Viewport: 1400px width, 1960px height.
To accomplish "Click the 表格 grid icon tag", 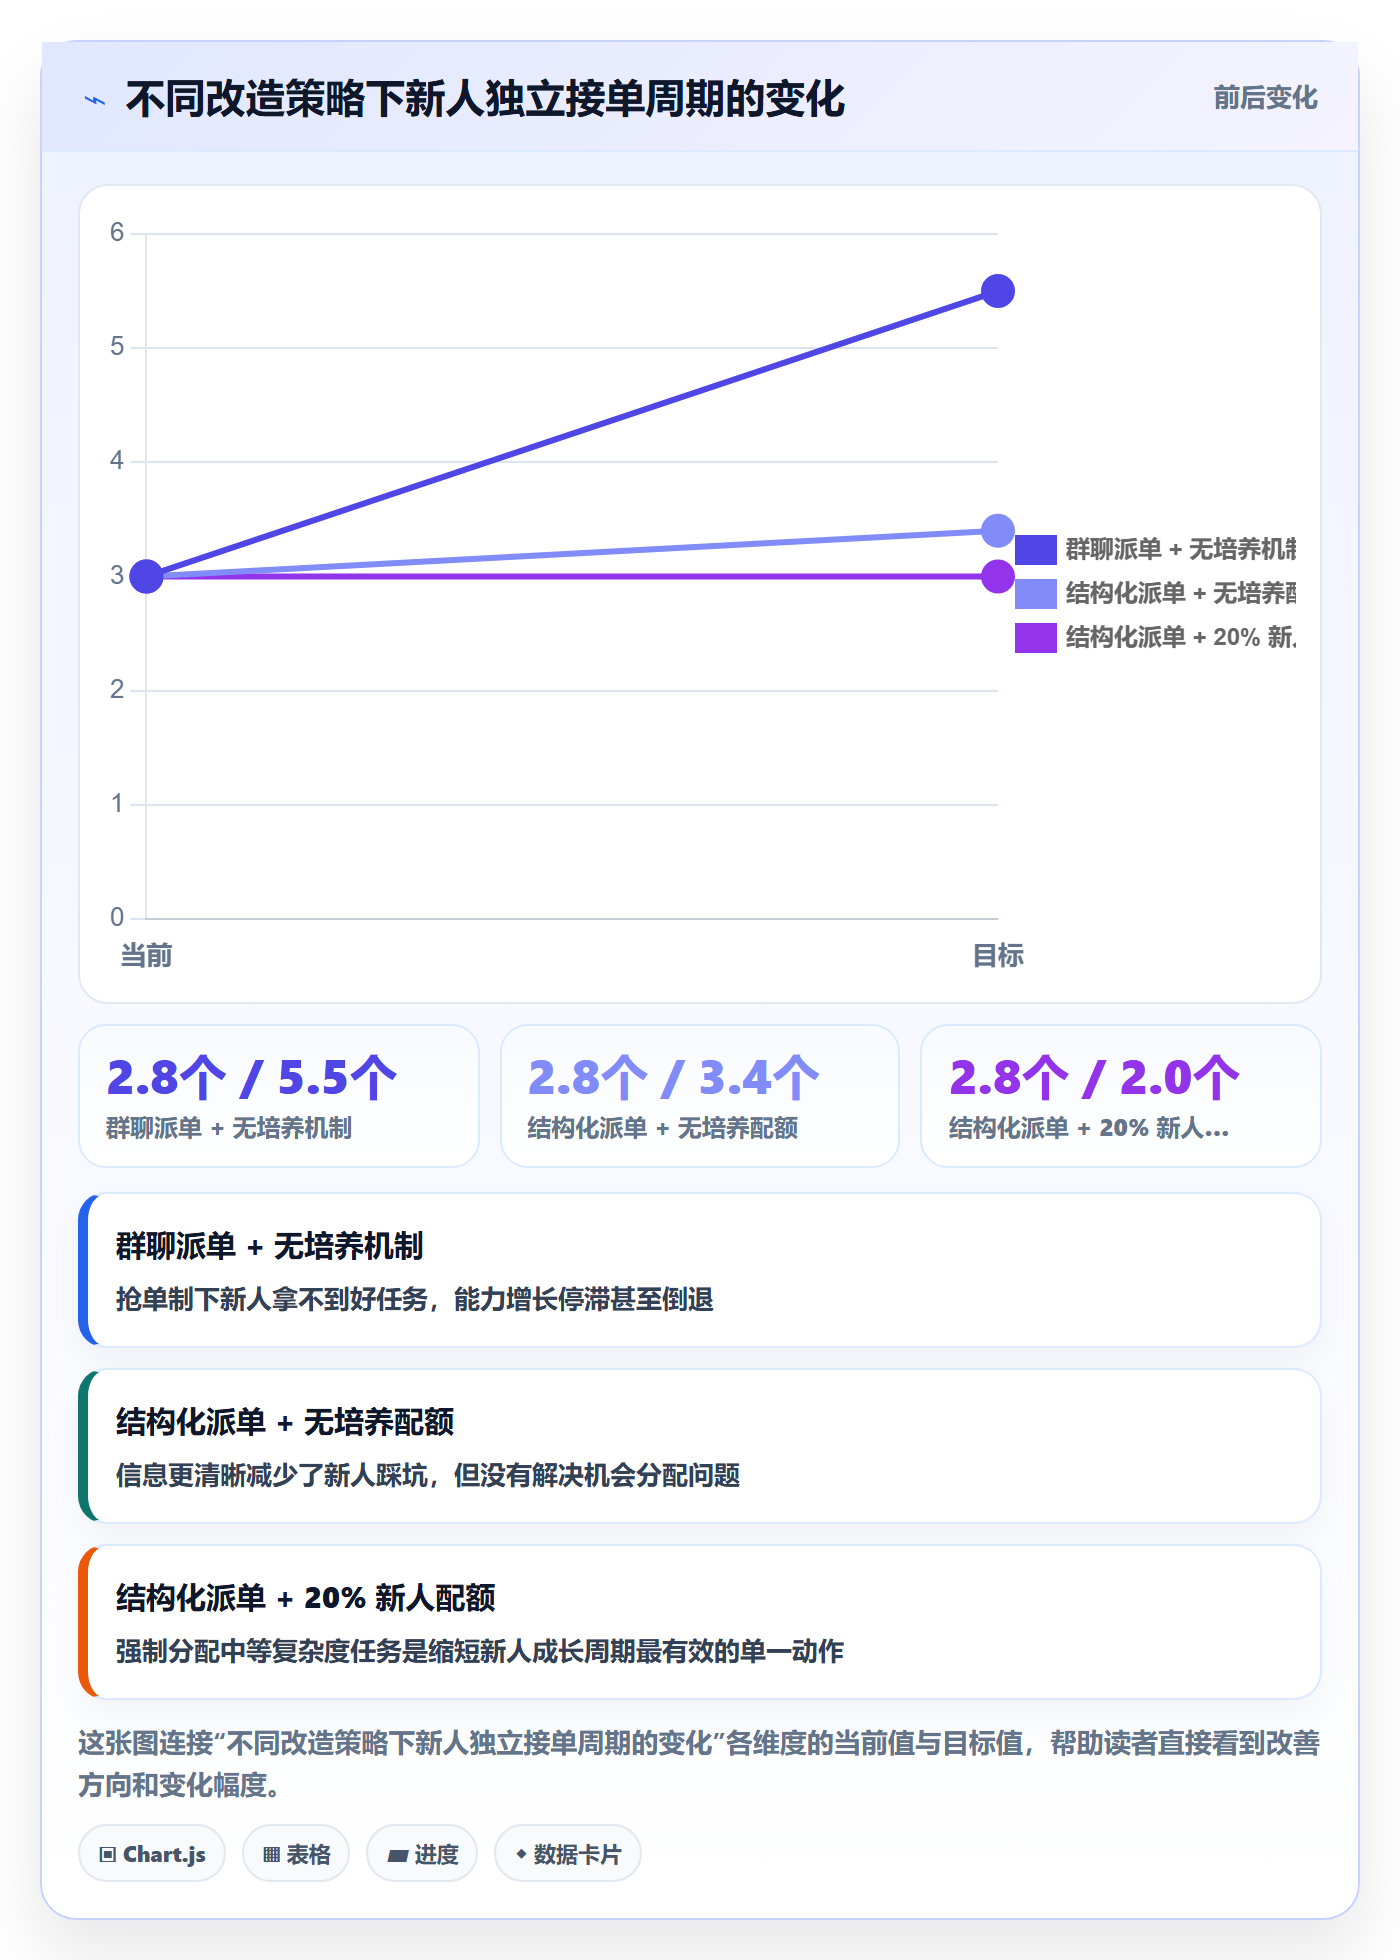I will point(296,1854).
